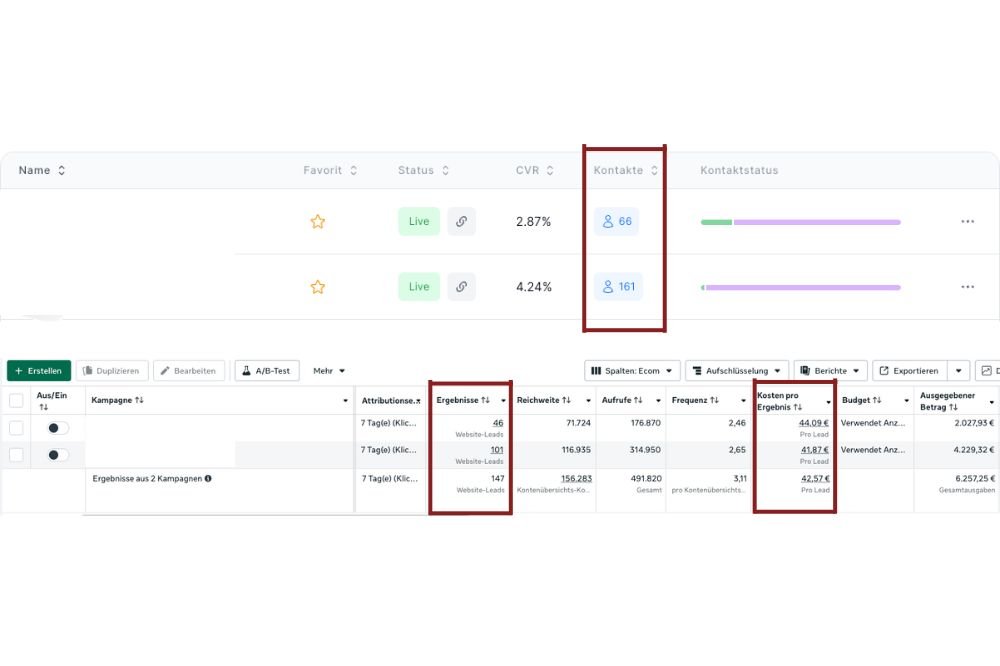Open three-dot menu for the second row

point(967,287)
